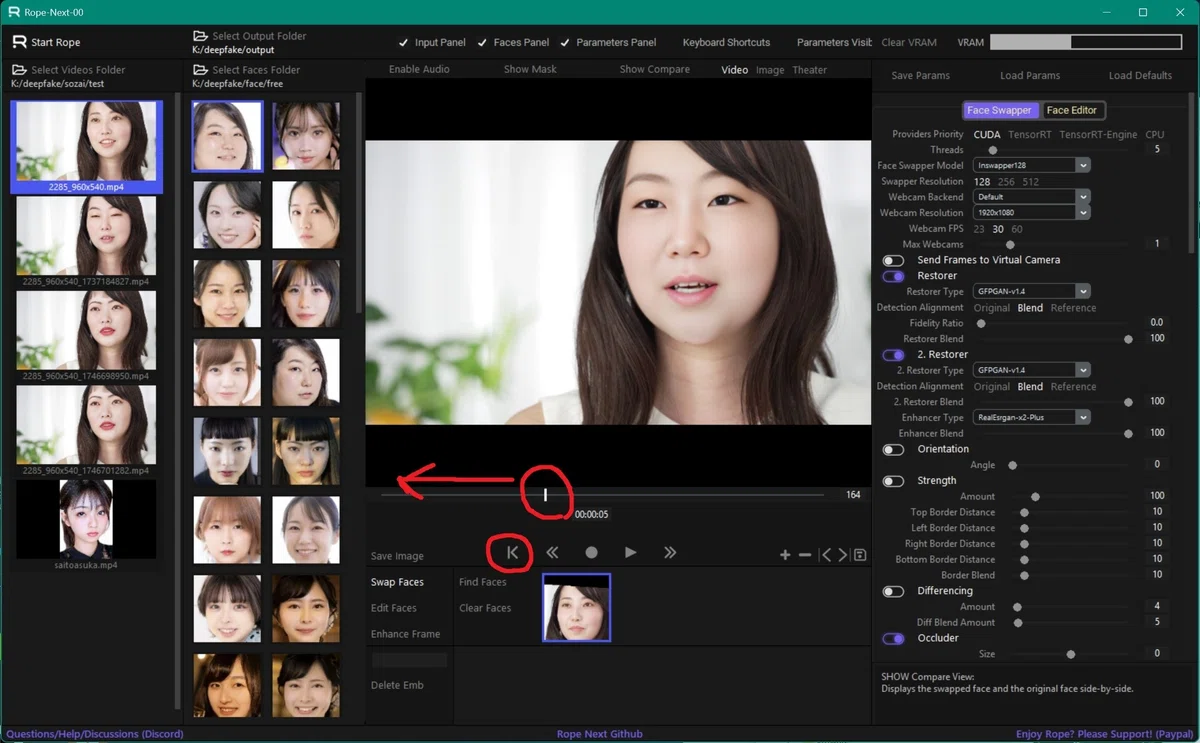Click Save Params
This screenshot has width=1200, height=743.
tap(920, 75)
